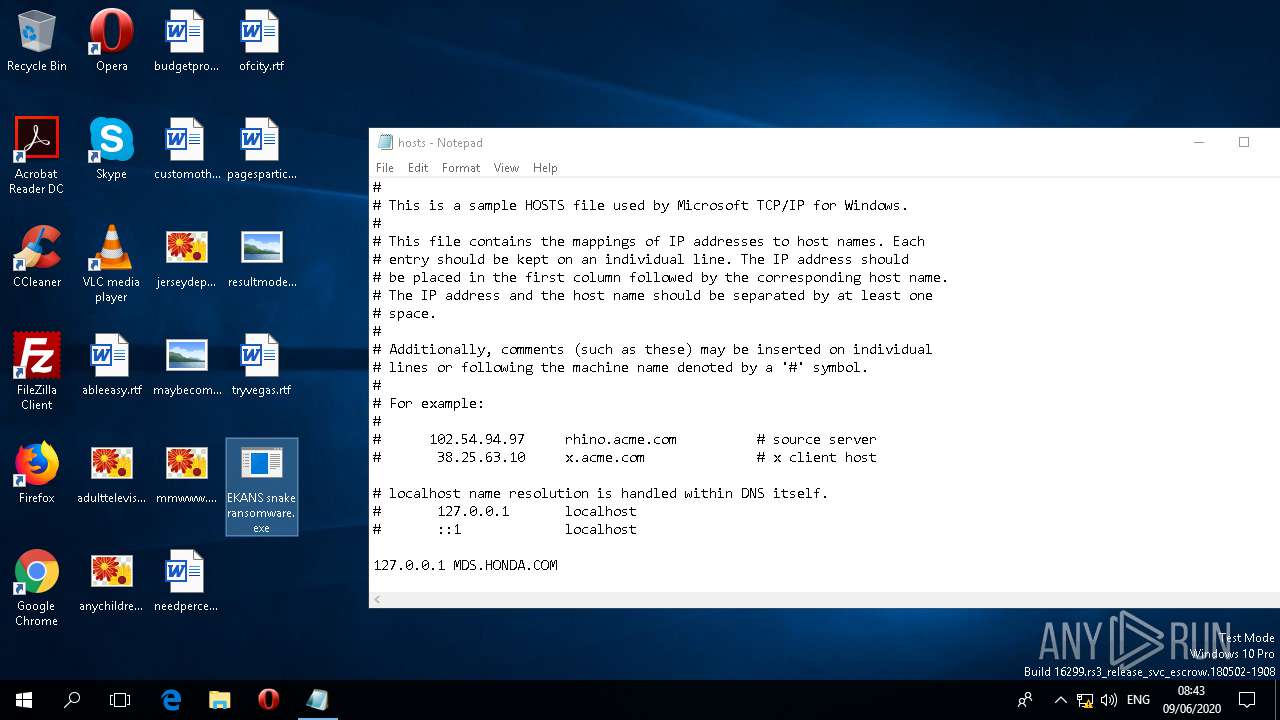Image resolution: width=1280 pixels, height=720 pixels.
Task: Launch Opera from the taskbar
Action: coord(268,700)
